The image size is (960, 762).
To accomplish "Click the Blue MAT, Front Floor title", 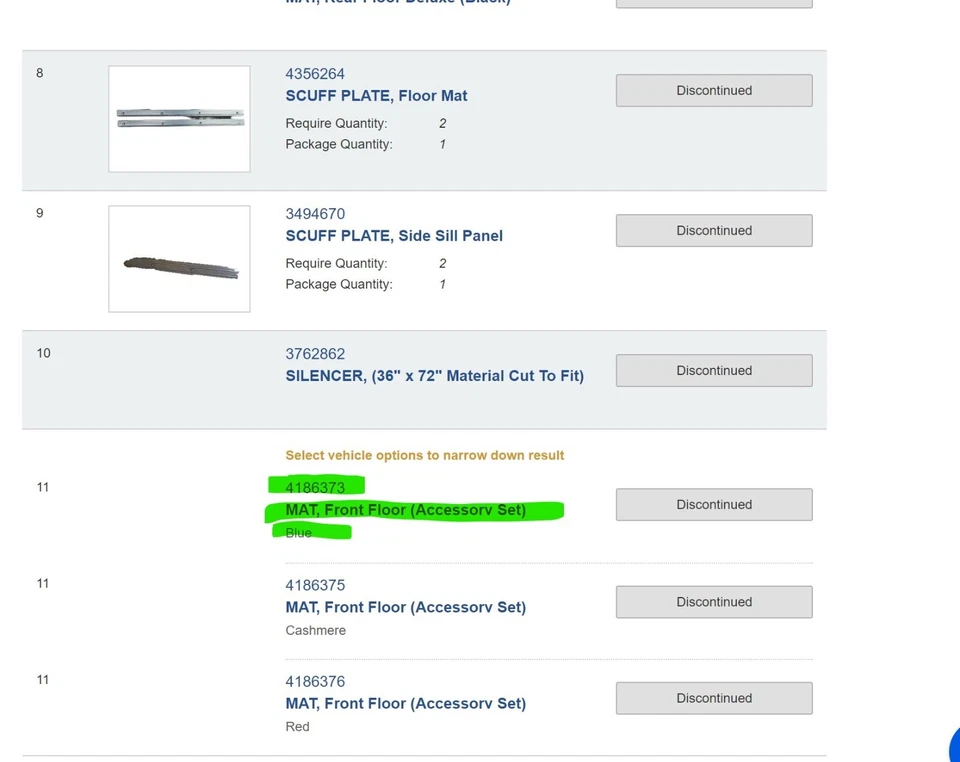I will (405, 510).
